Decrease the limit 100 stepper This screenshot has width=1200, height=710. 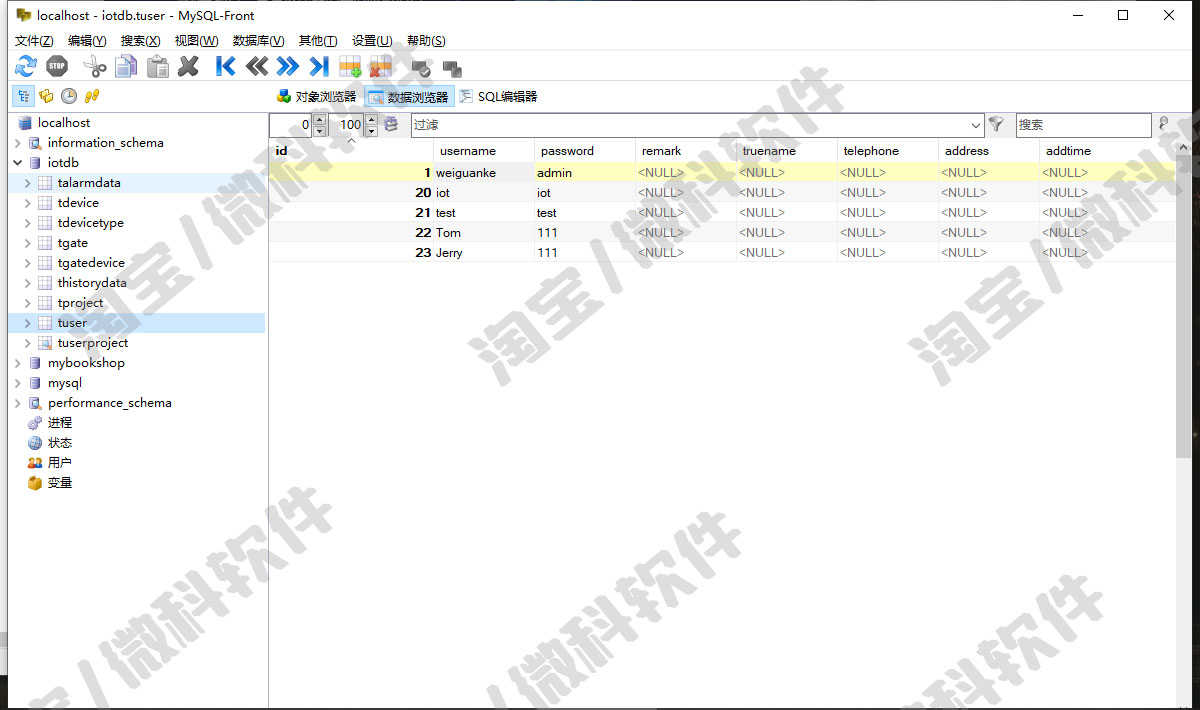pyautogui.click(x=371, y=131)
